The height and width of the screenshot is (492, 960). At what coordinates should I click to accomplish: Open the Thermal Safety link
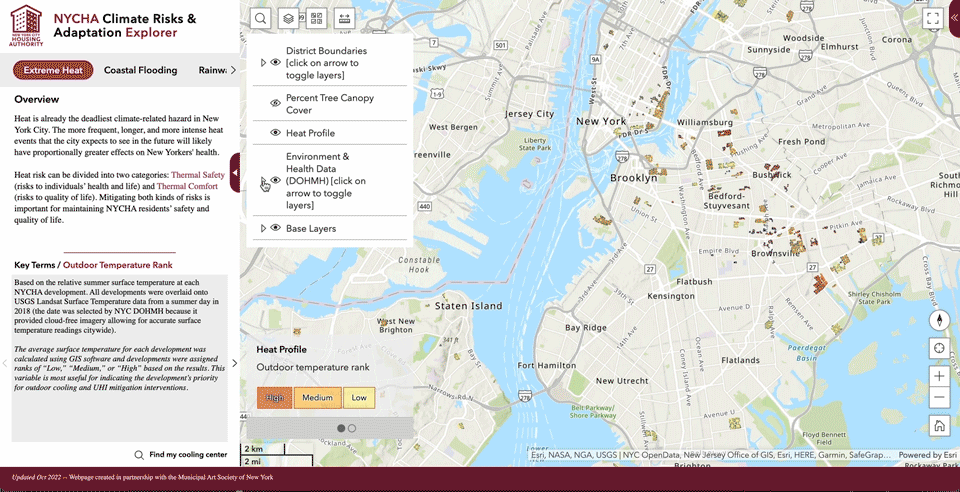click(x=198, y=174)
